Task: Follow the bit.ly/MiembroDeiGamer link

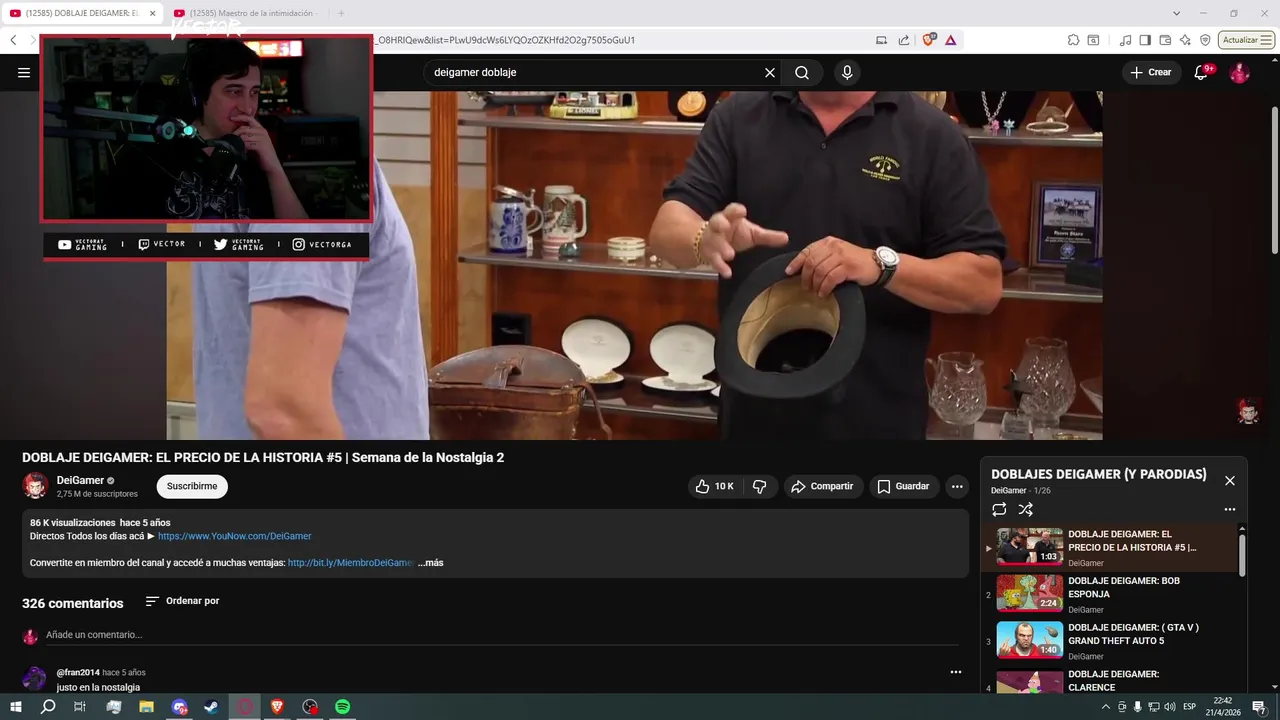Action: coord(351,563)
